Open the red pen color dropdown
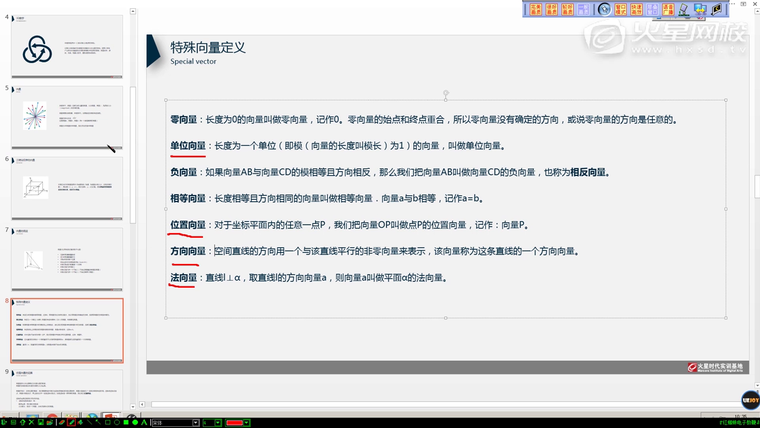 (x=246, y=422)
